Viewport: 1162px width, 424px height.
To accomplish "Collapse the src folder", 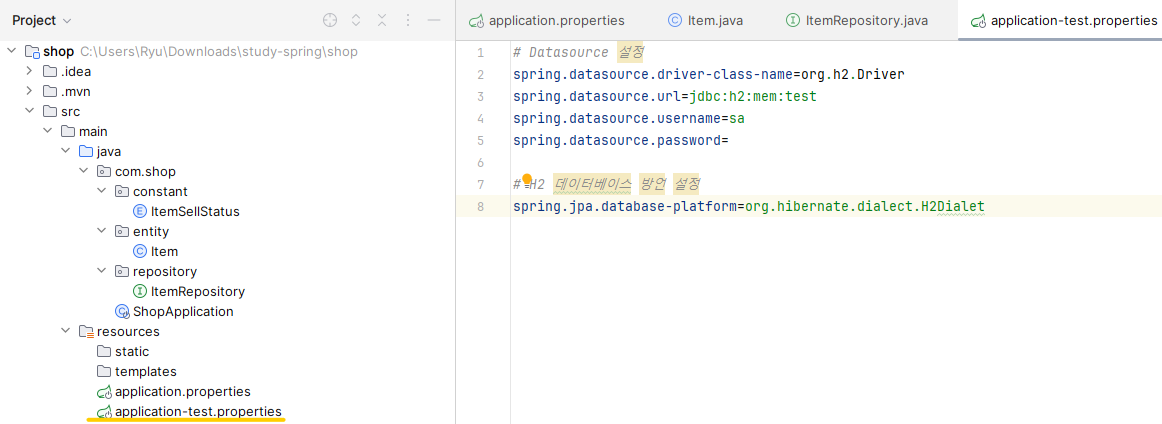I will [x=29, y=112].
